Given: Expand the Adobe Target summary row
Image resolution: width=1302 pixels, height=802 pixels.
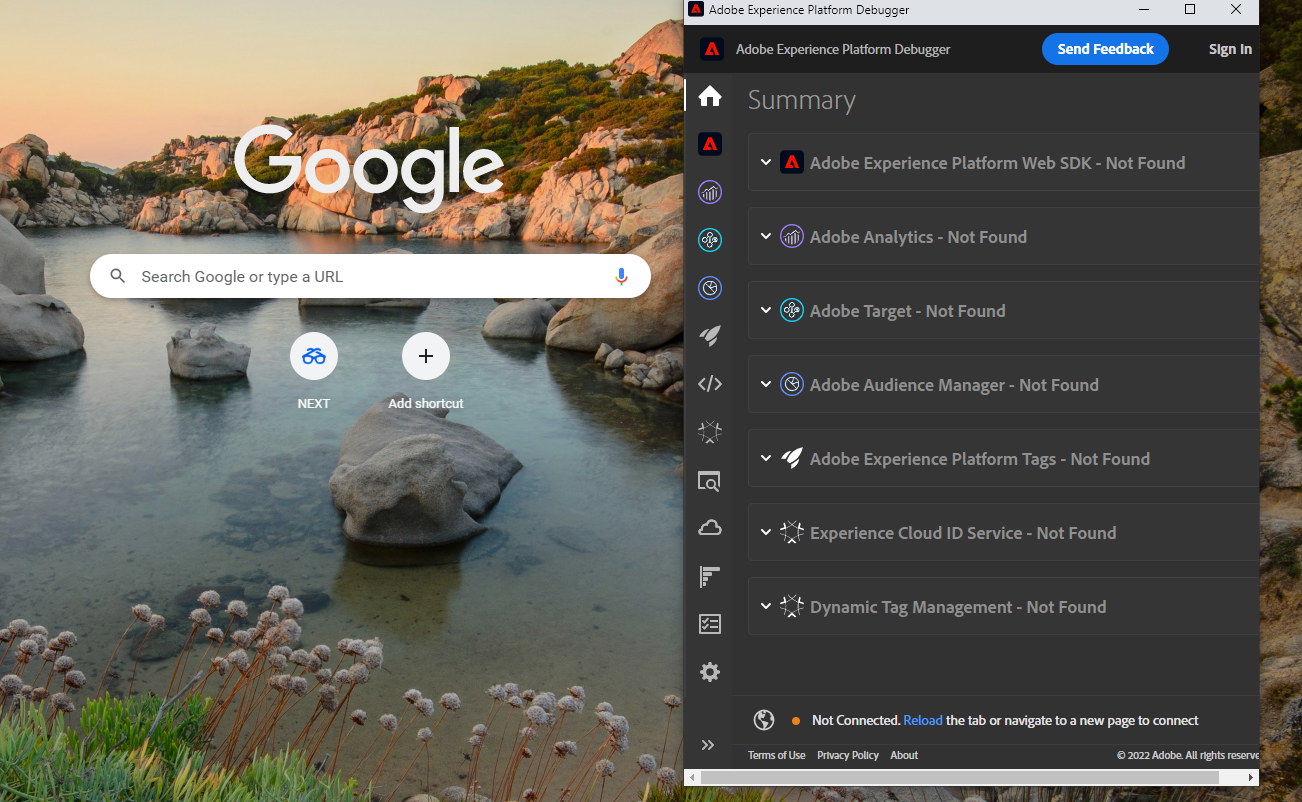Looking at the screenshot, I should 766,311.
